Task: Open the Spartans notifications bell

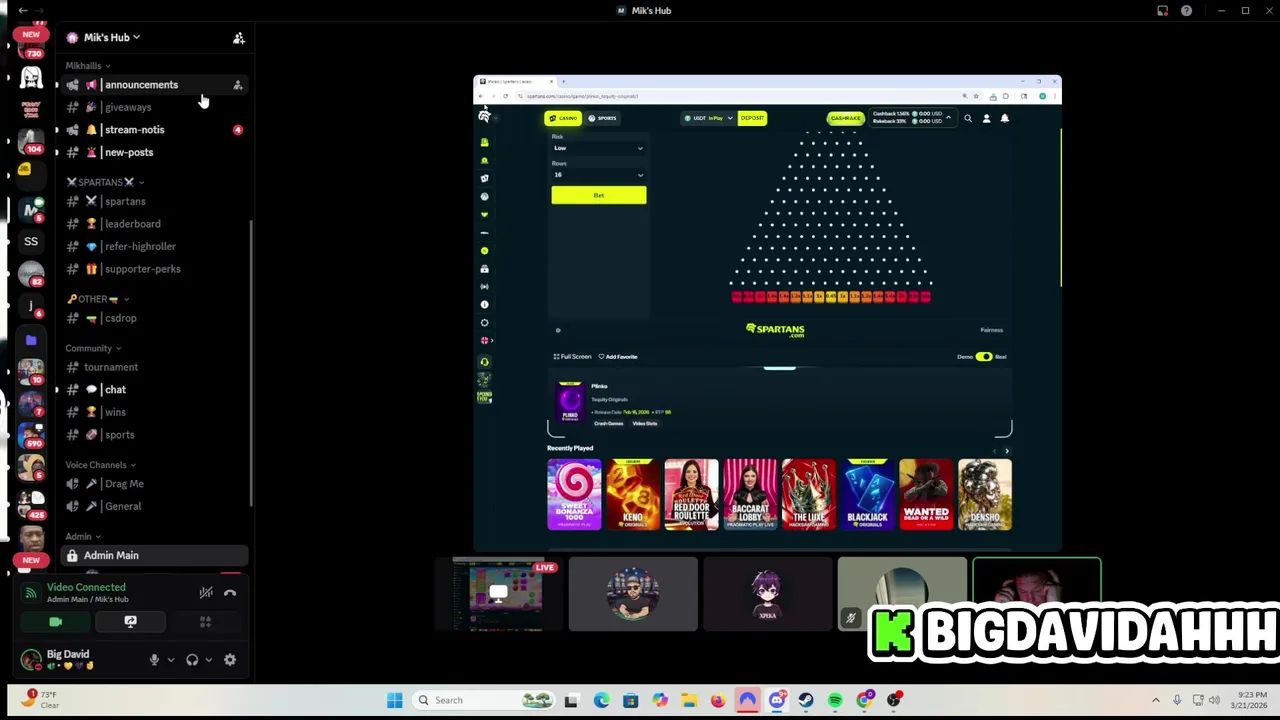Action: (1005, 119)
